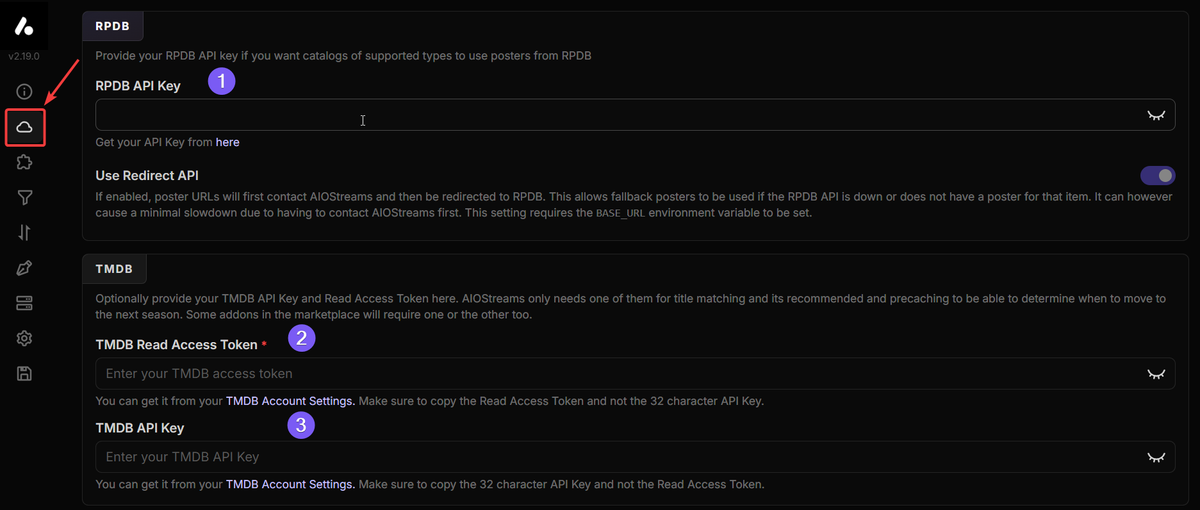Toggle the Use Redirect API switch

1157,176
